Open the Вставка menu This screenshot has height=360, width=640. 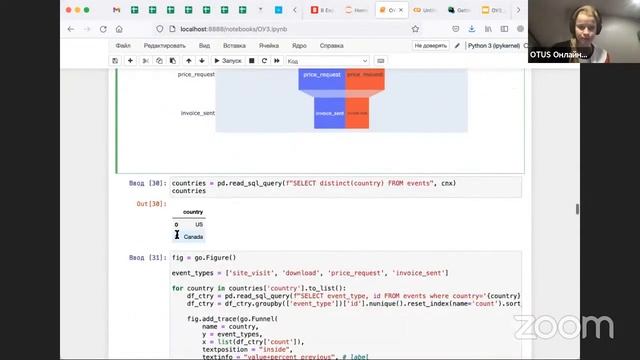point(234,46)
